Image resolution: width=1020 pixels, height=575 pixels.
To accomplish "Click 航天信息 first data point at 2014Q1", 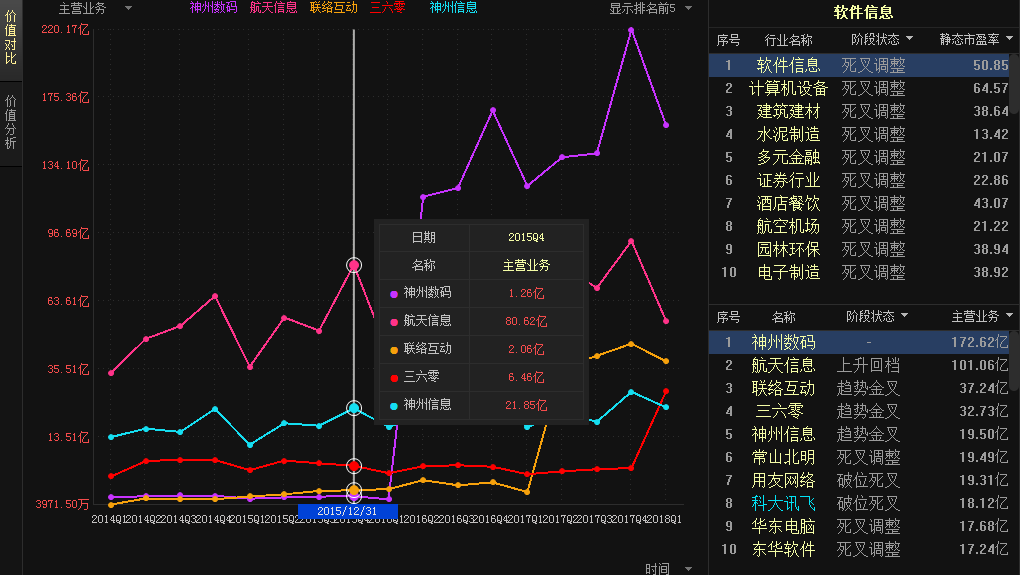I will tap(111, 373).
